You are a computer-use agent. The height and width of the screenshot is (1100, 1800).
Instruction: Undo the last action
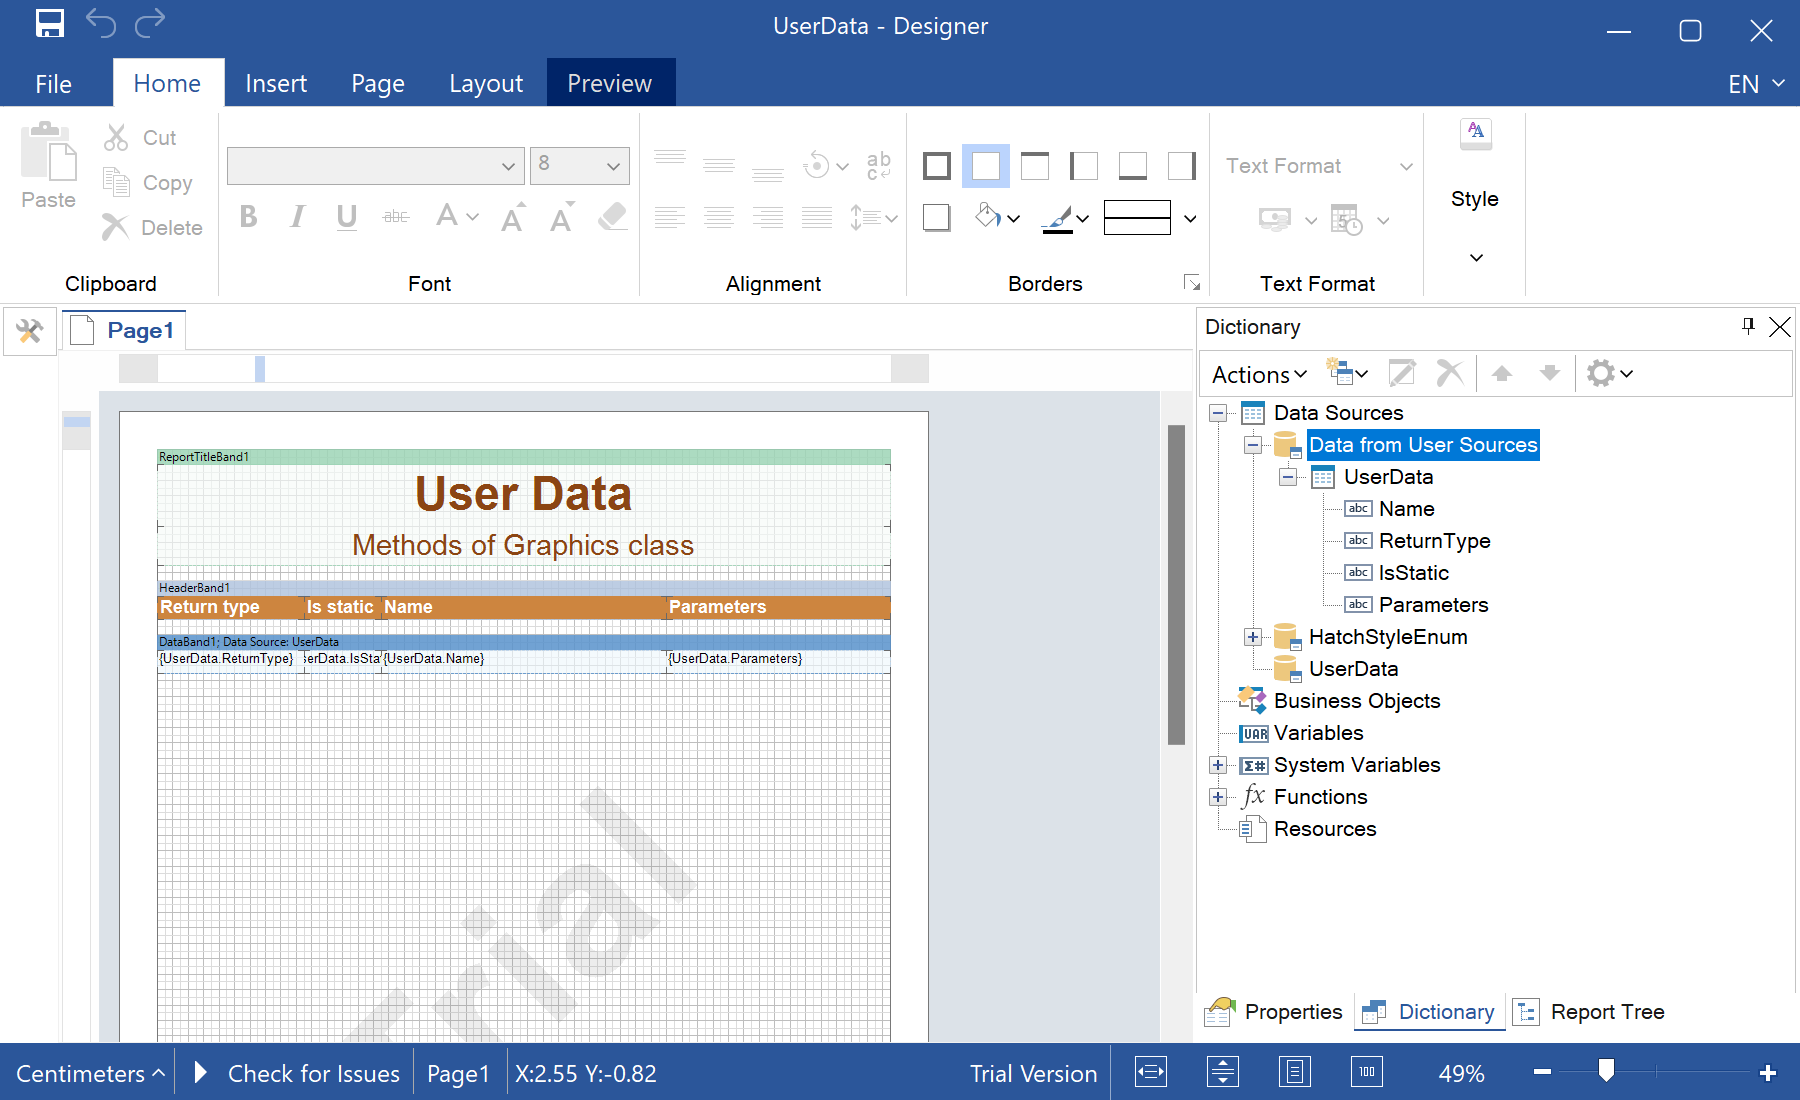click(101, 23)
